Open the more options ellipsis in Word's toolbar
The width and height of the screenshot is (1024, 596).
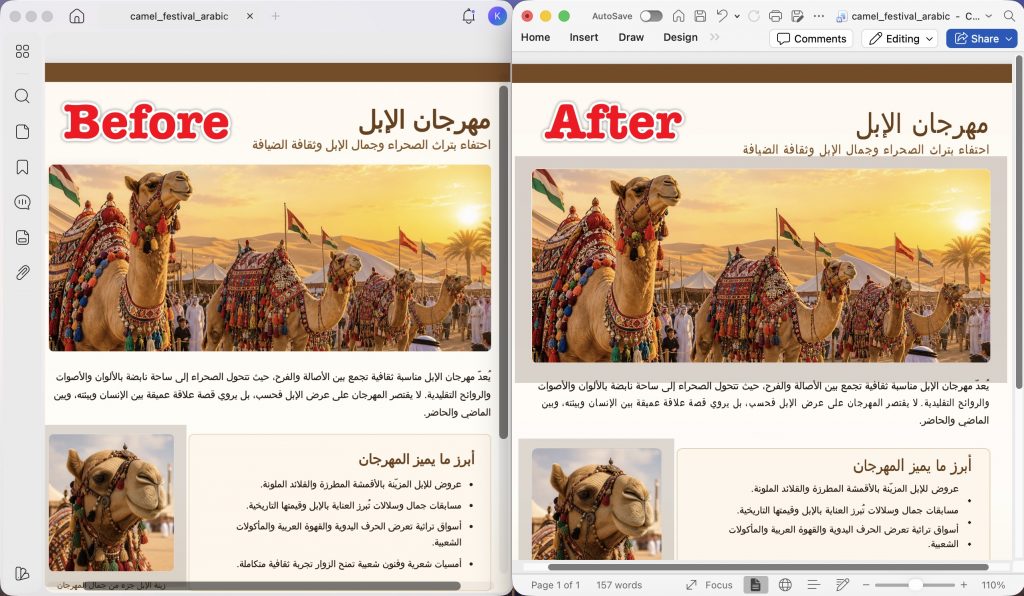[x=818, y=16]
